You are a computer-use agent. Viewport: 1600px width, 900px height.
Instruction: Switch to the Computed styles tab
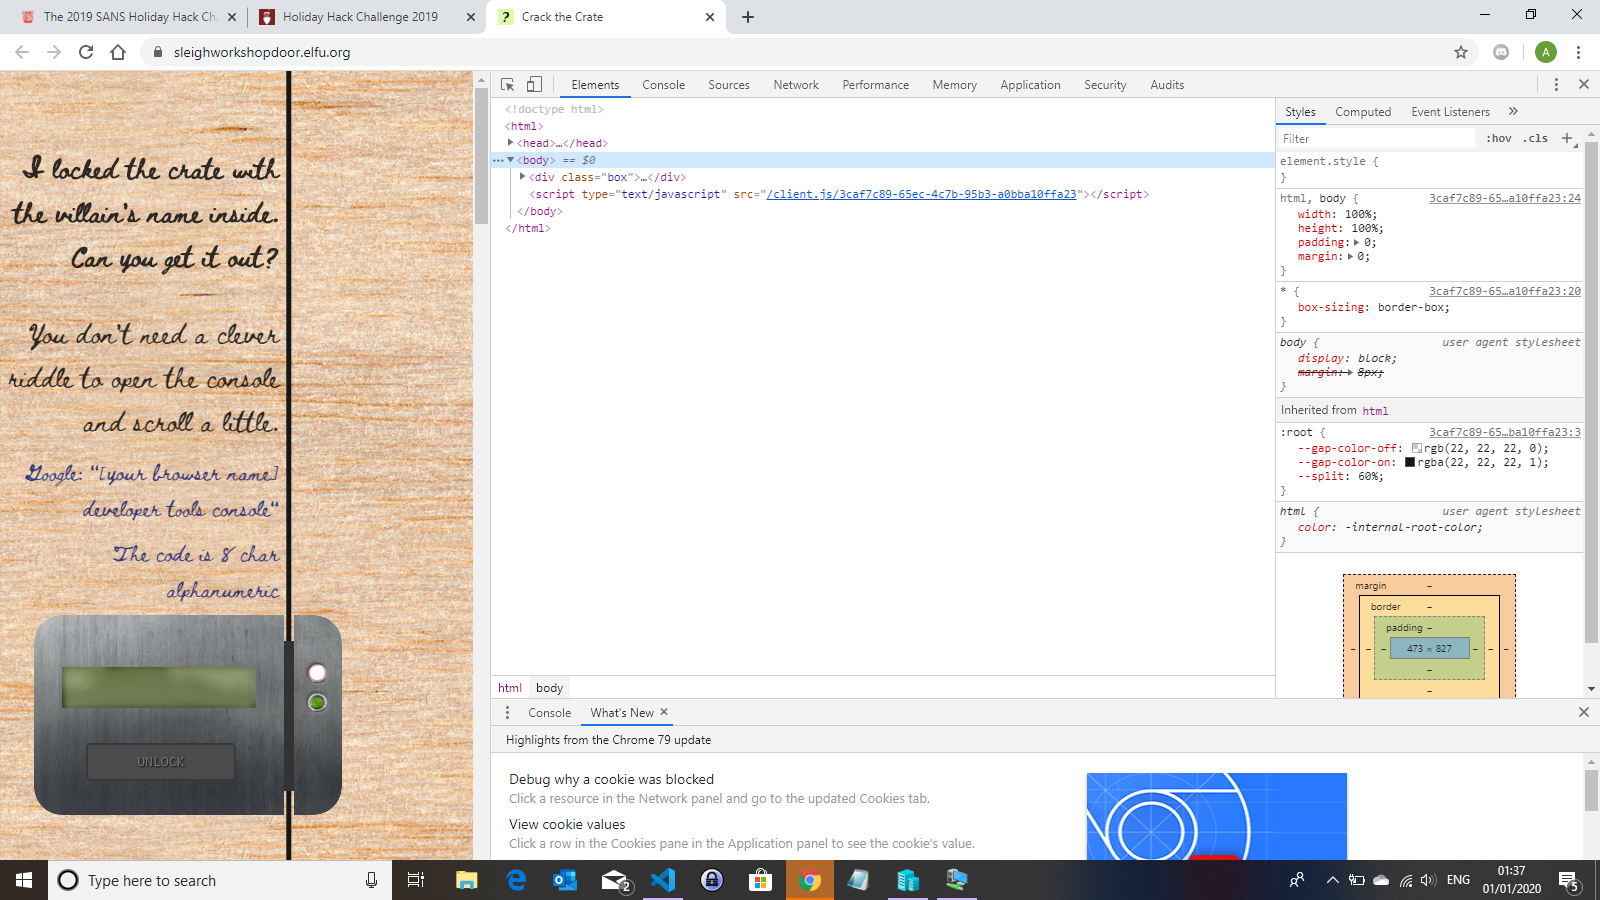pyautogui.click(x=1363, y=112)
